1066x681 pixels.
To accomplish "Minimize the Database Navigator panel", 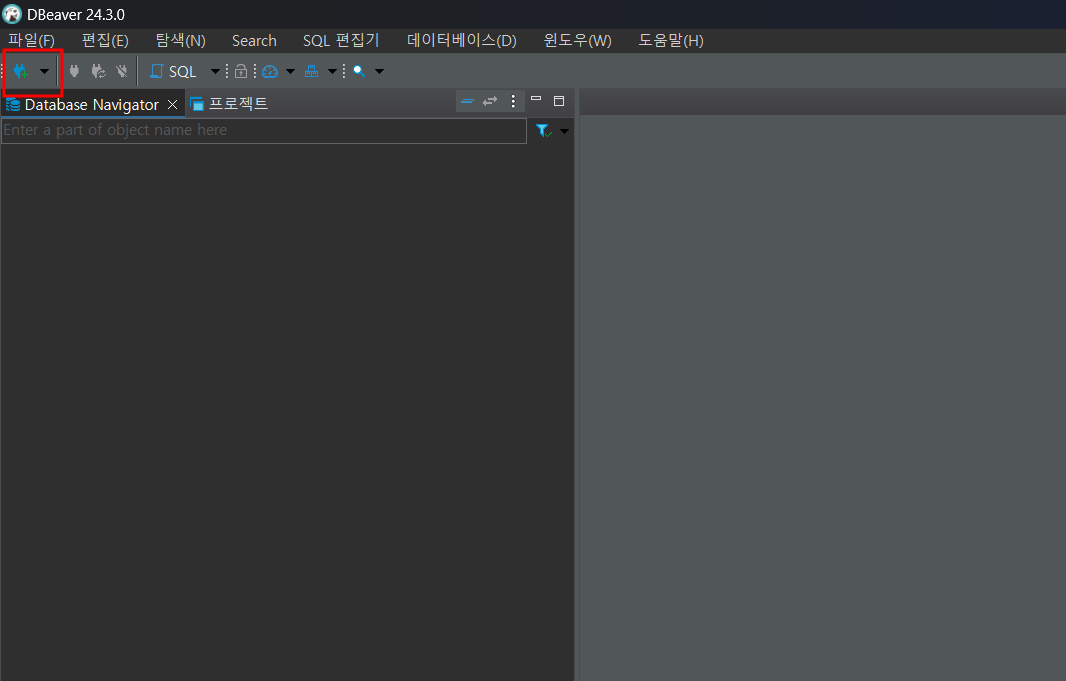I will (536, 99).
